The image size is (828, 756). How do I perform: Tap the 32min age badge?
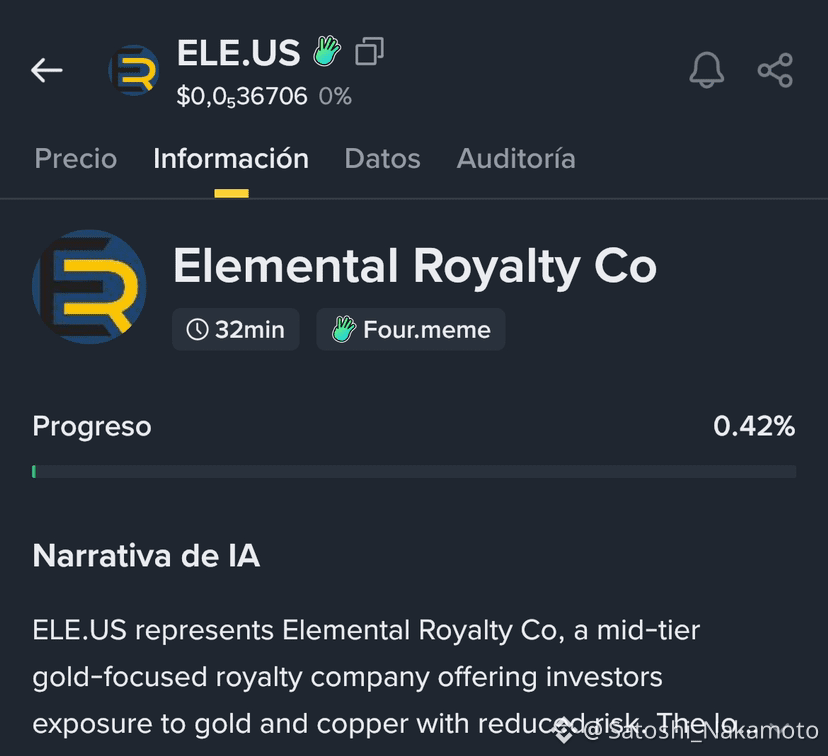coord(236,329)
